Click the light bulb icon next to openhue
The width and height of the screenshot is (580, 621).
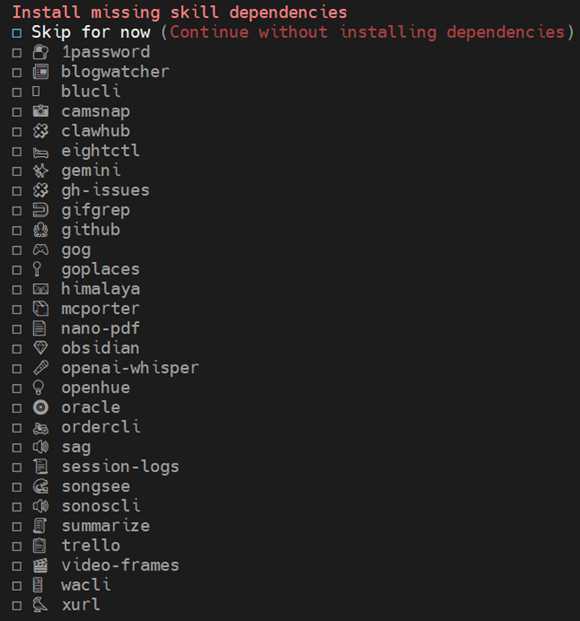click(38, 388)
